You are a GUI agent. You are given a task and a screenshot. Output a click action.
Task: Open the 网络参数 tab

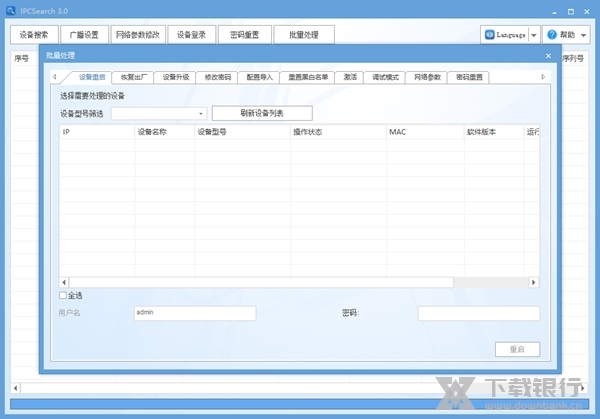tap(427, 77)
